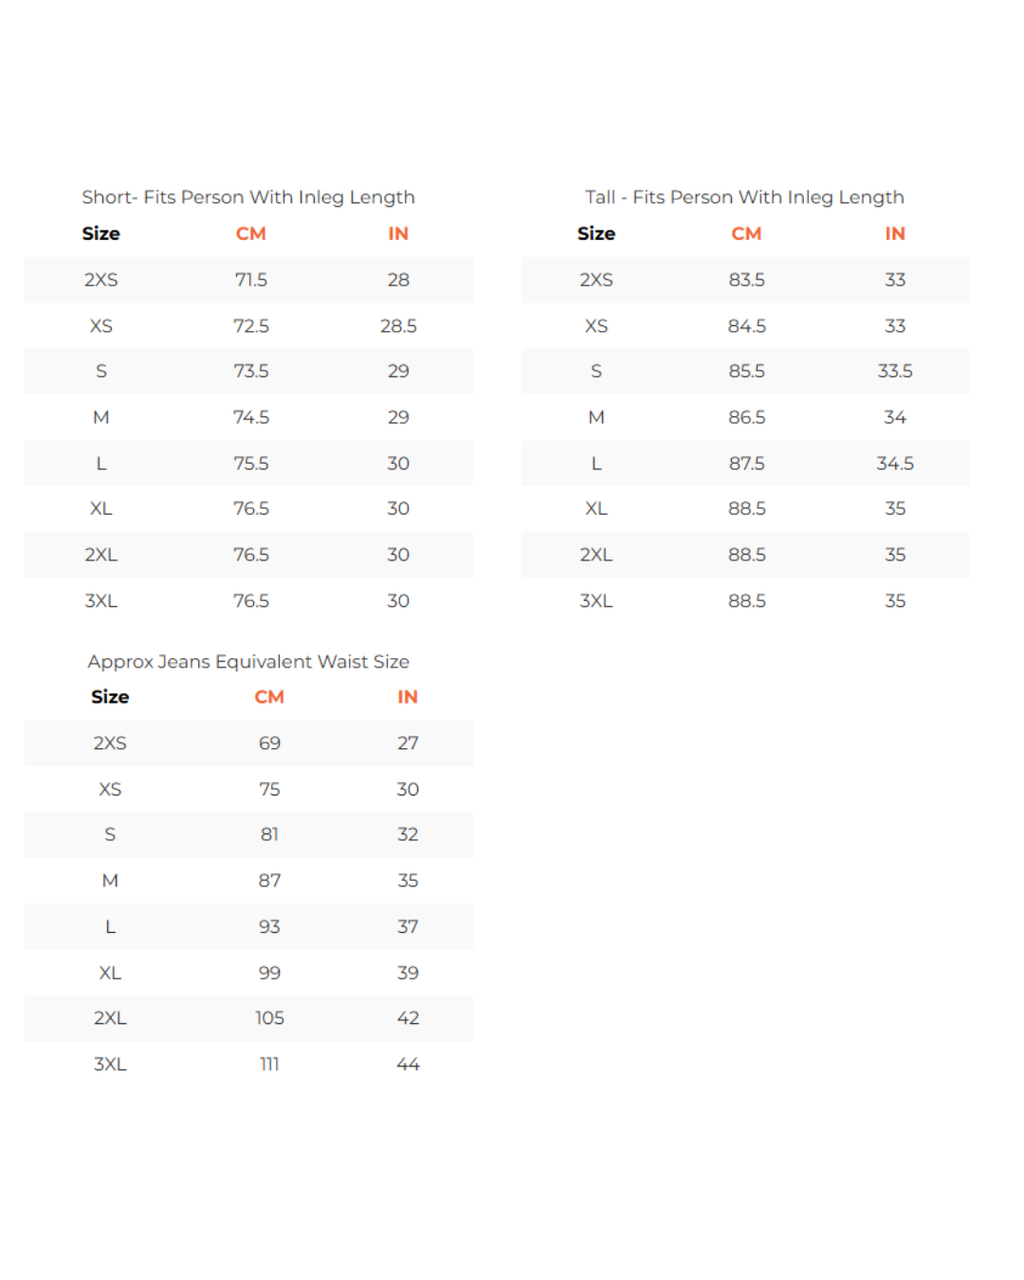Viewport: 1024px width, 1280px height.
Task: Click the Size header in waist table
Action: 110,697
